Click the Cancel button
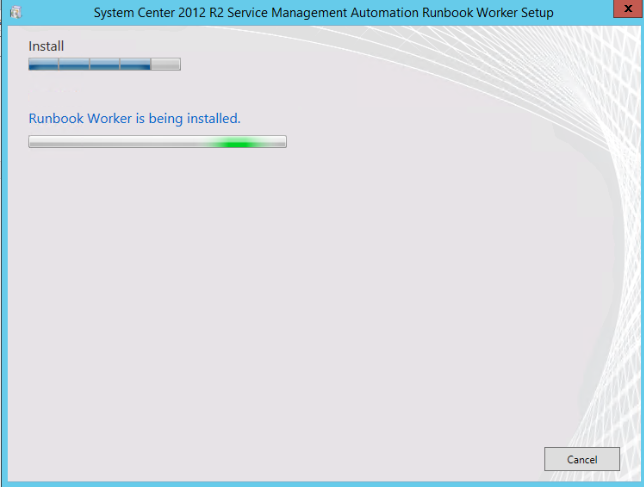 tap(582, 459)
